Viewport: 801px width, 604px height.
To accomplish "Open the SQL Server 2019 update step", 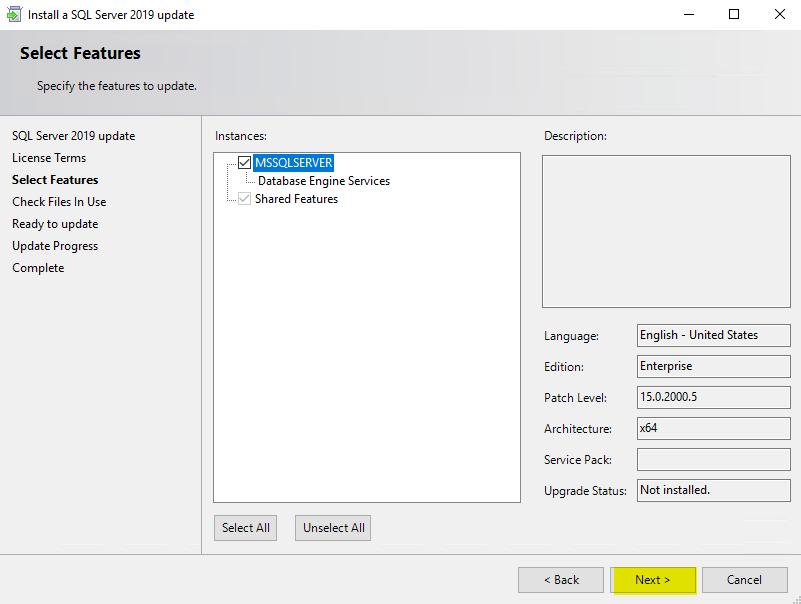I will [73, 136].
